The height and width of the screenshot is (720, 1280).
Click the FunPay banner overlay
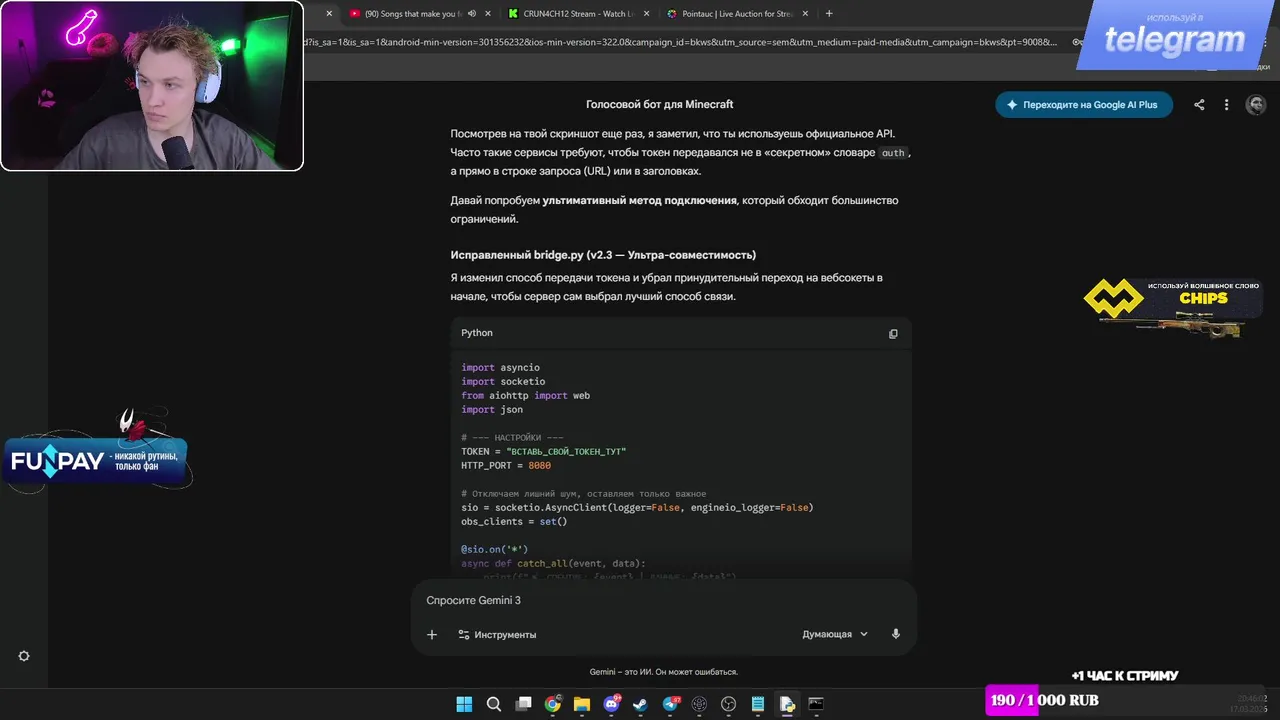coord(98,461)
